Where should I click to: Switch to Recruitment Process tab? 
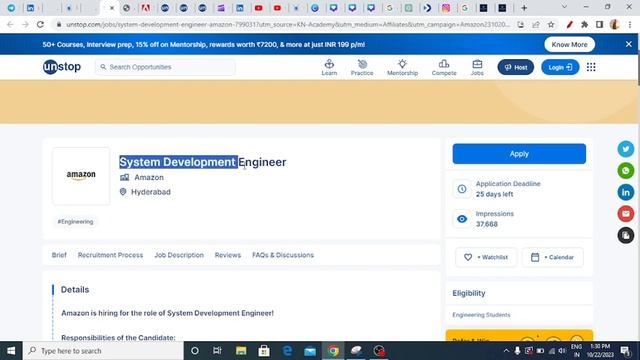(110, 255)
